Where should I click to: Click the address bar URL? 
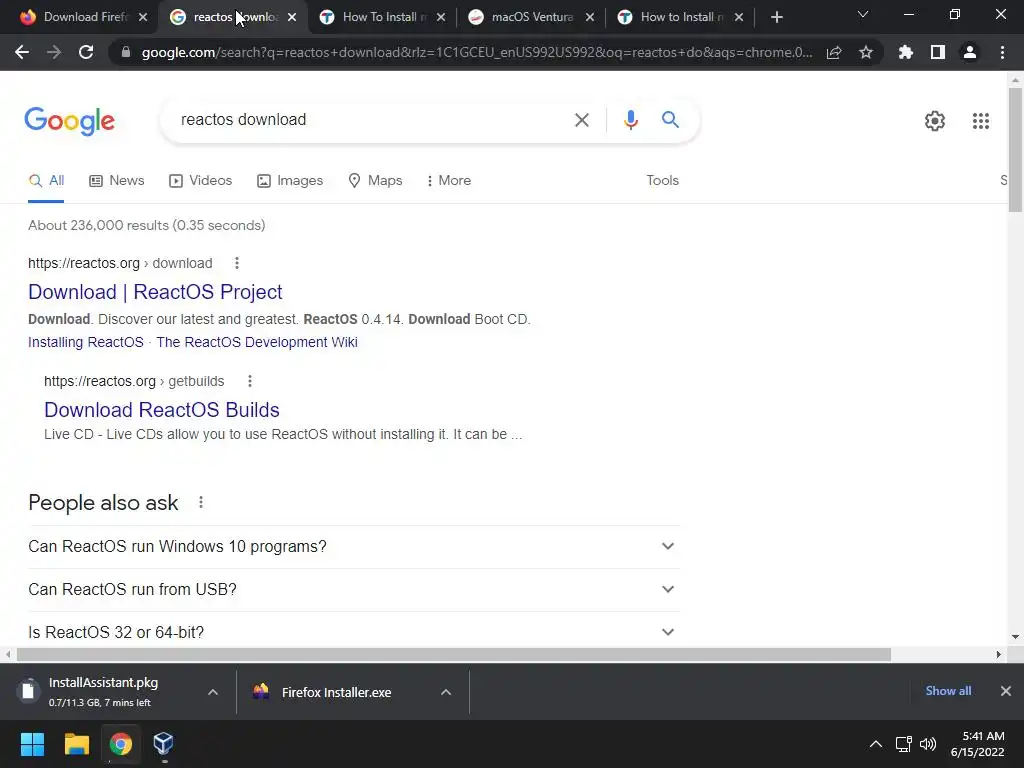pyautogui.click(x=477, y=52)
